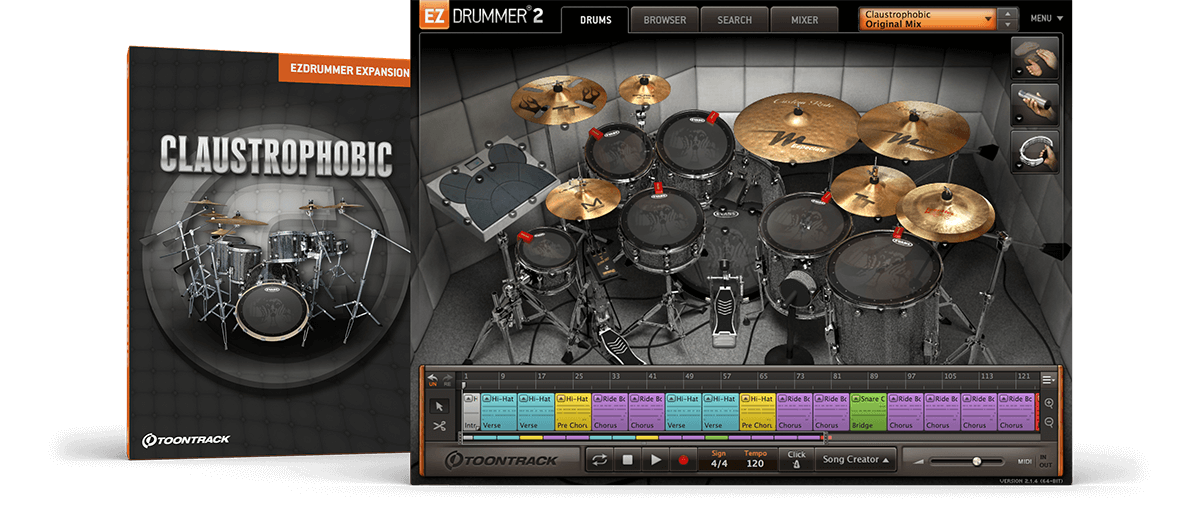1200x517 pixels.
Task: Open the MENU dropdown
Action: tap(1046, 18)
